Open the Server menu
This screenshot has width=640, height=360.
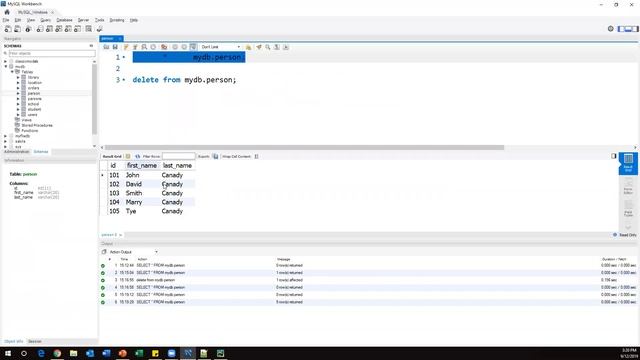click(83, 20)
